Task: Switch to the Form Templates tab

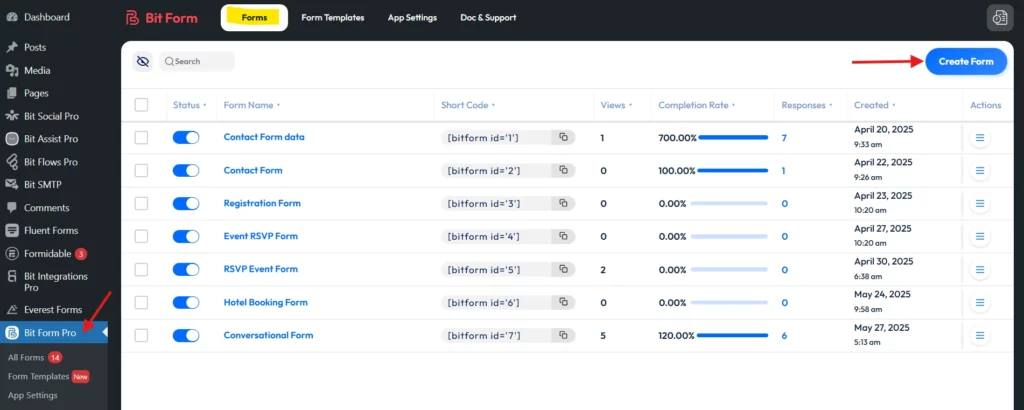Action: coord(332,18)
